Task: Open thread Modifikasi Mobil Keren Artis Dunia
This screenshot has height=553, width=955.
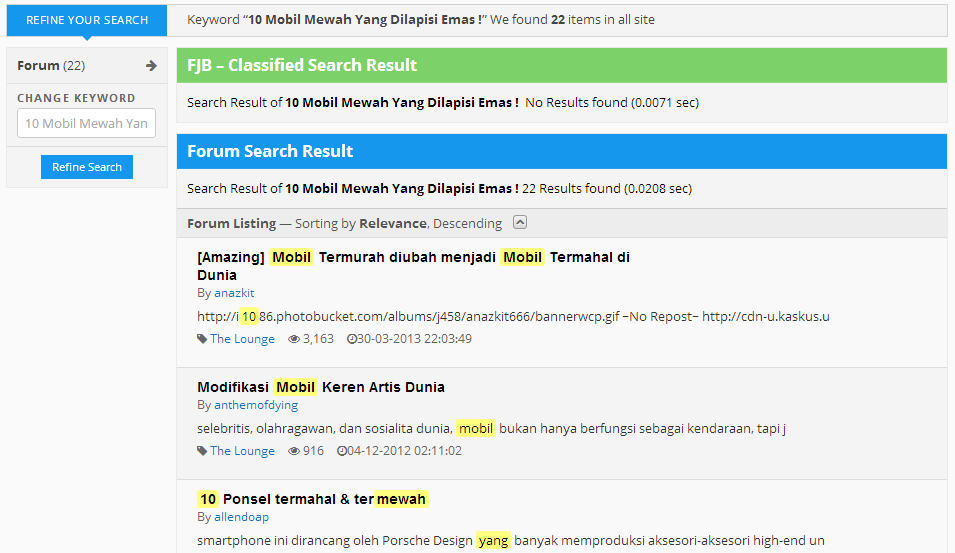Action: click(x=321, y=387)
